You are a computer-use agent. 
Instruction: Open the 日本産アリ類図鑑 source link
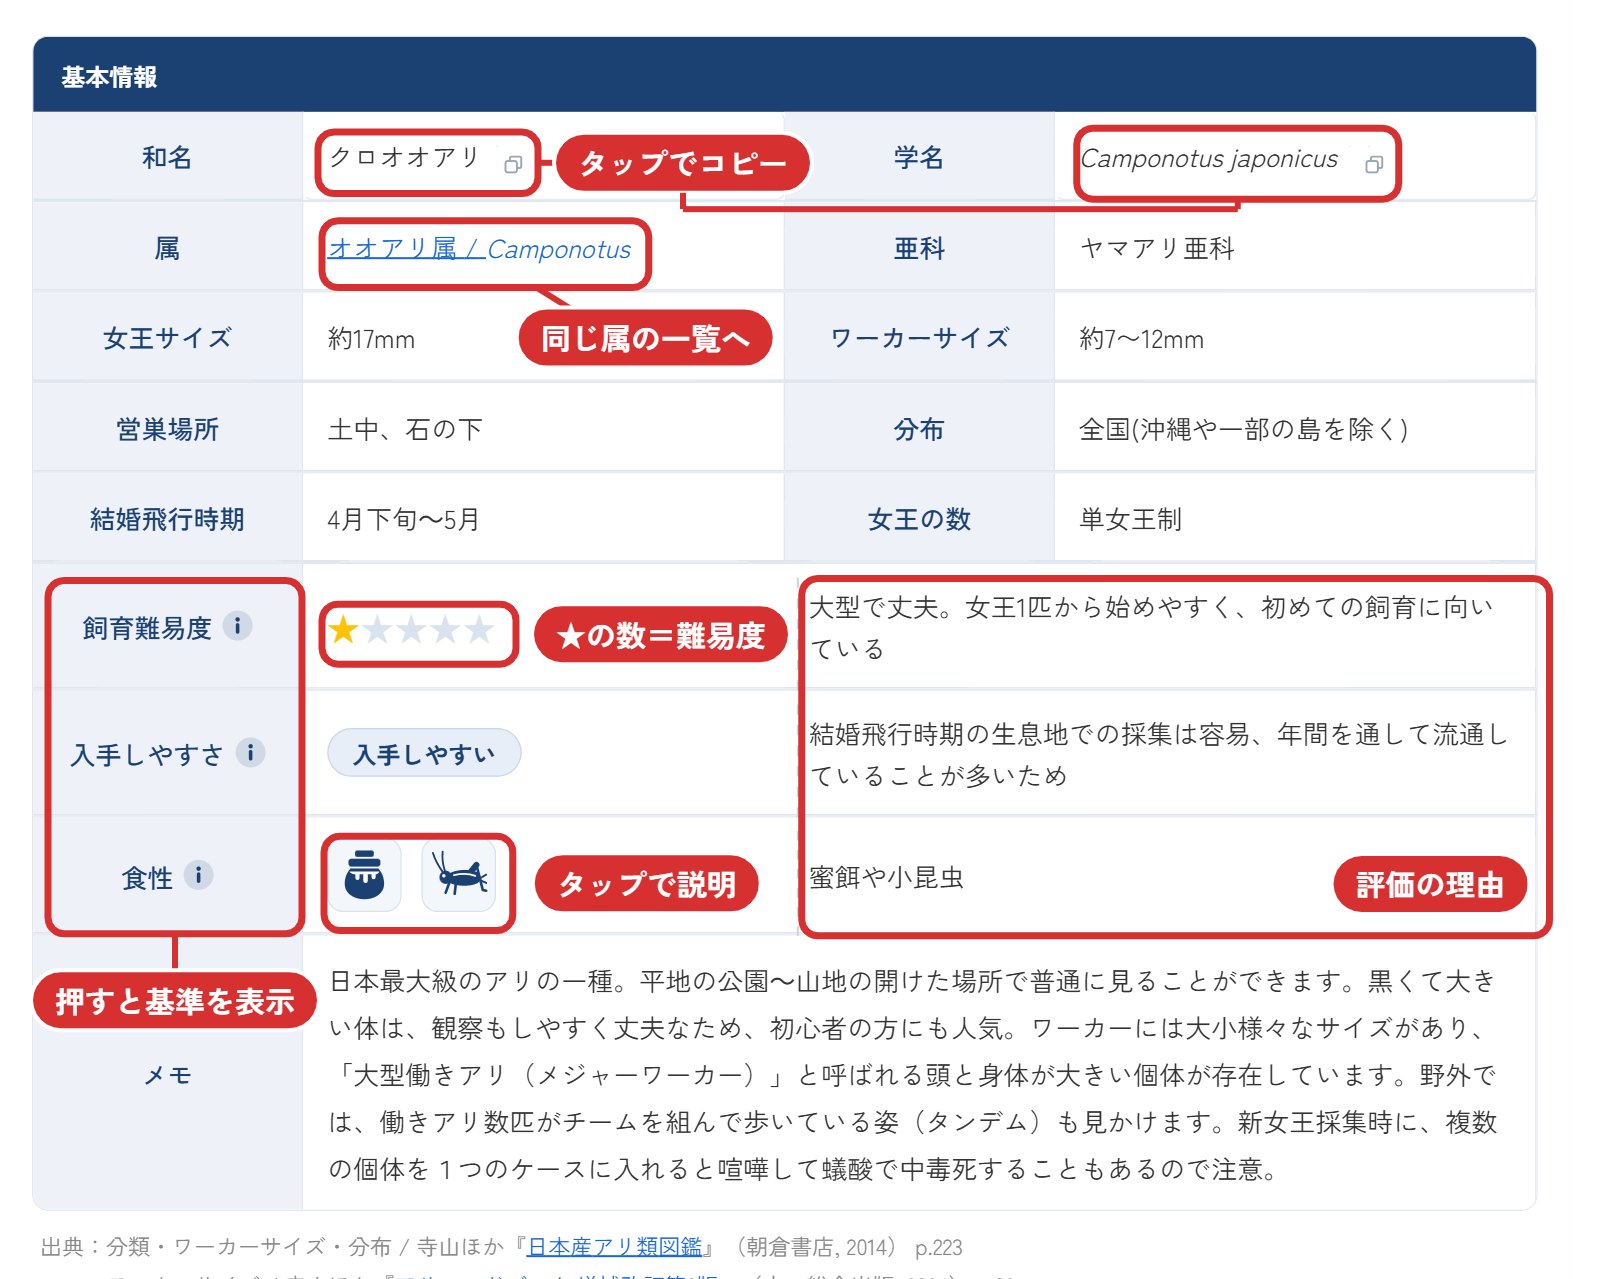(615, 1247)
